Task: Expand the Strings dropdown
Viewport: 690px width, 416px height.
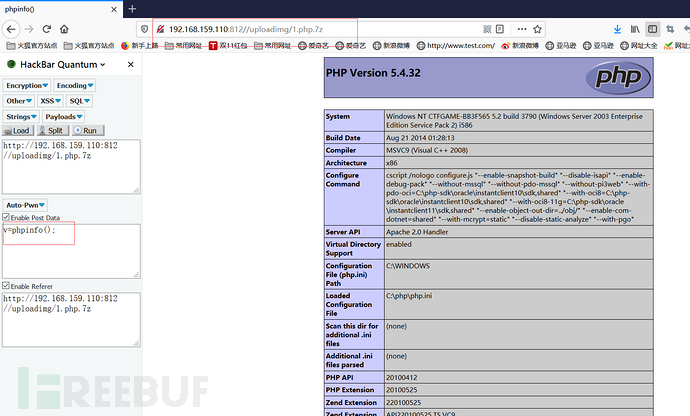Action: [x=21, y=117]
